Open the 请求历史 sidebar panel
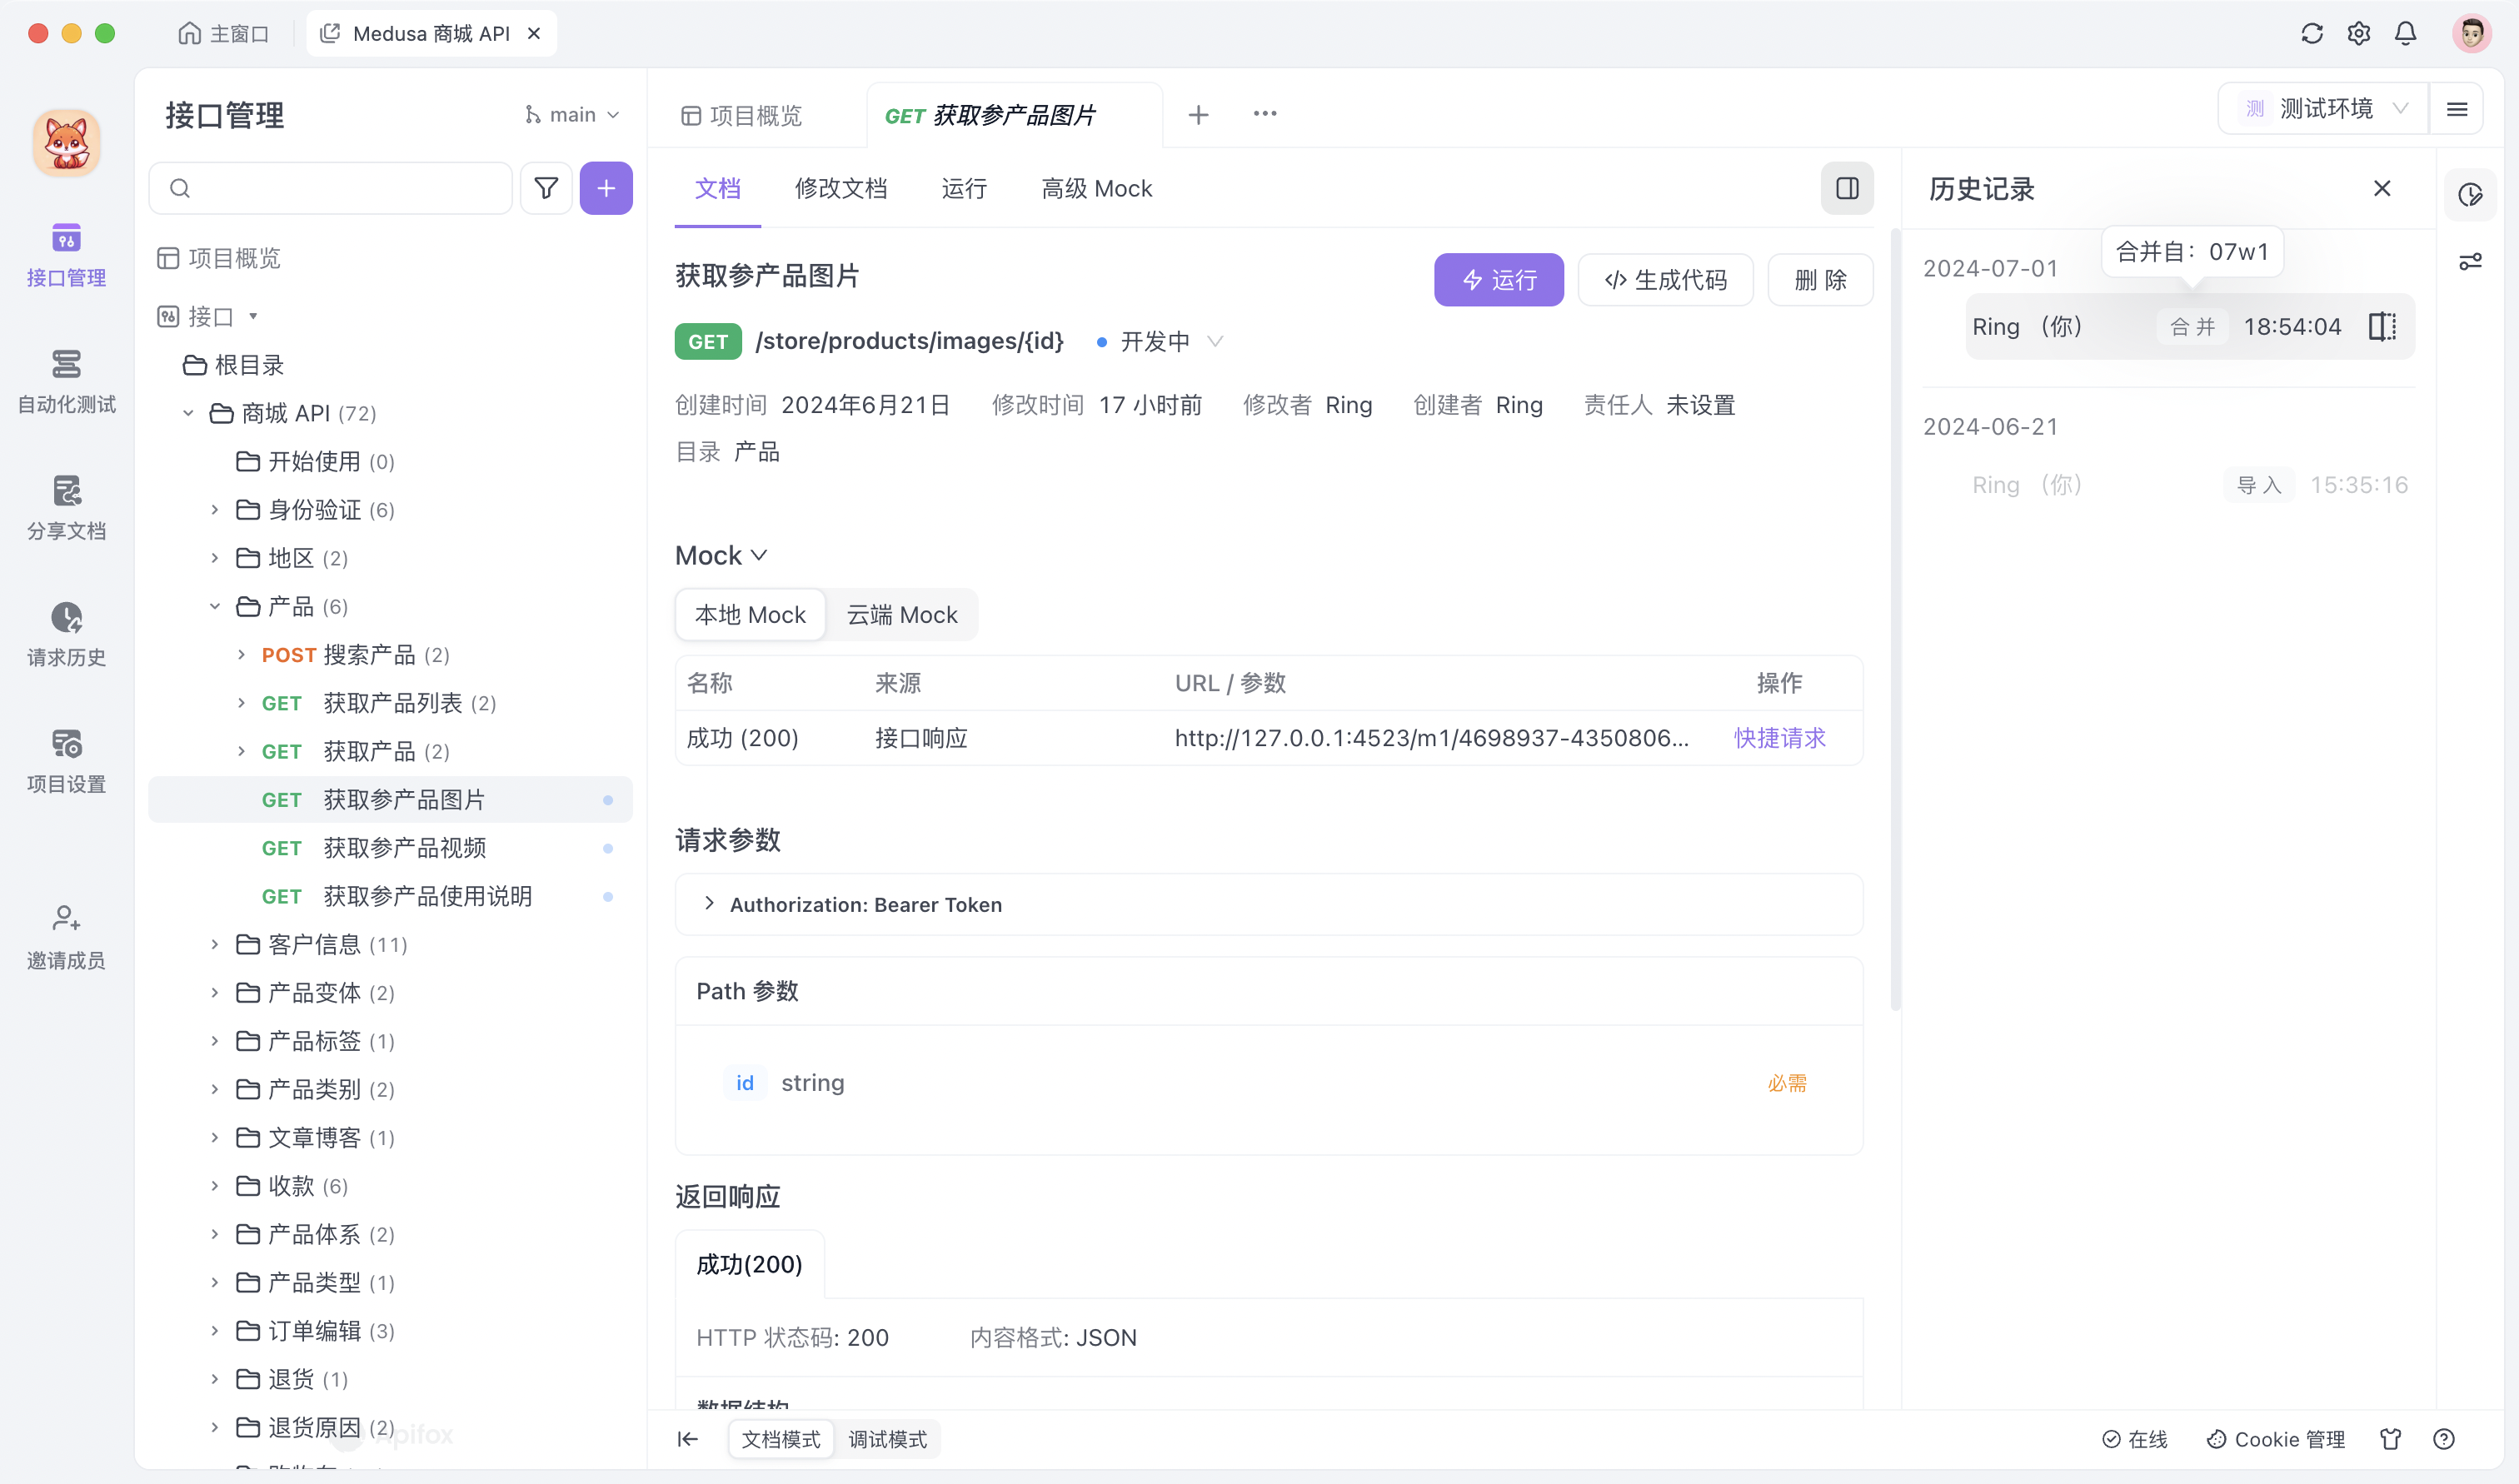Screen dimensions: 2519x1484 [x=66, y=633]
